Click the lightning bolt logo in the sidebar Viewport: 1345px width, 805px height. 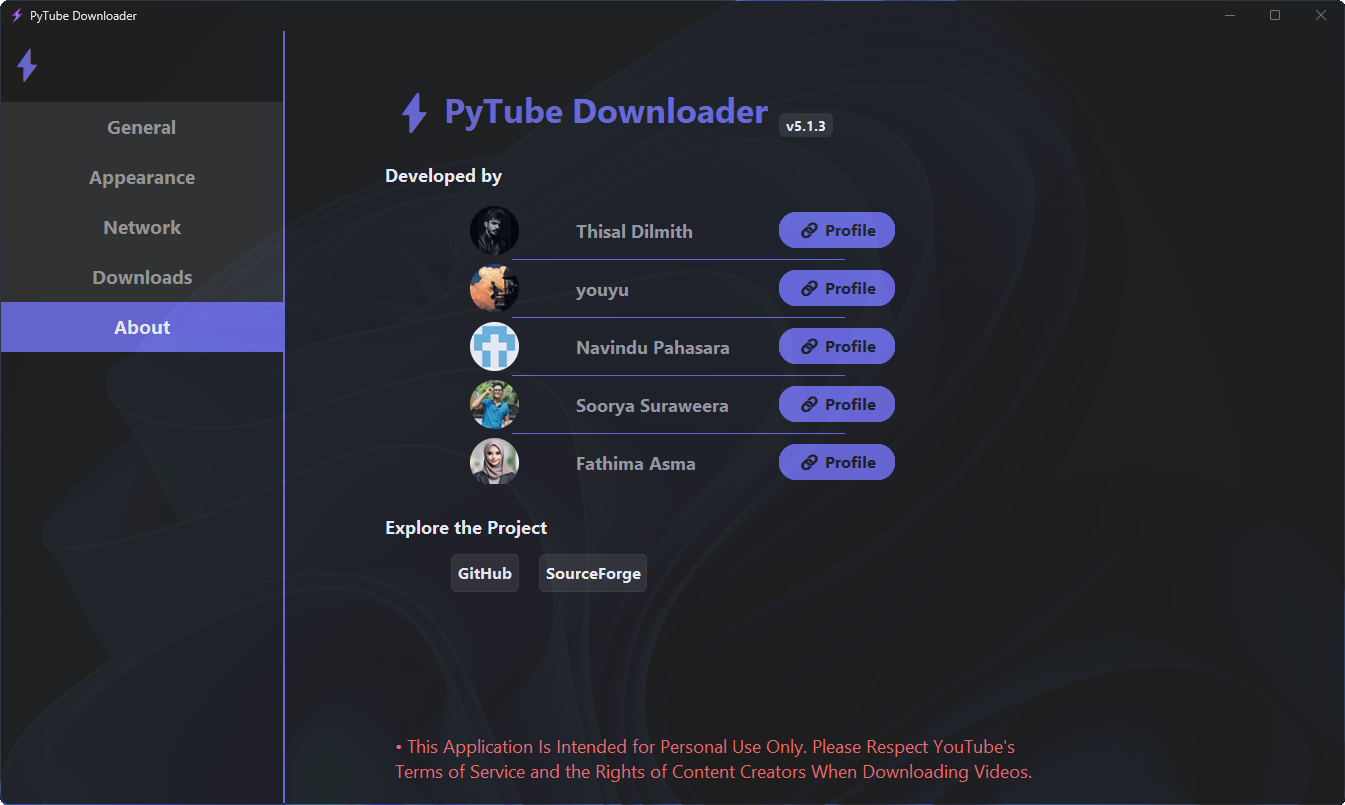pos(27,66)
